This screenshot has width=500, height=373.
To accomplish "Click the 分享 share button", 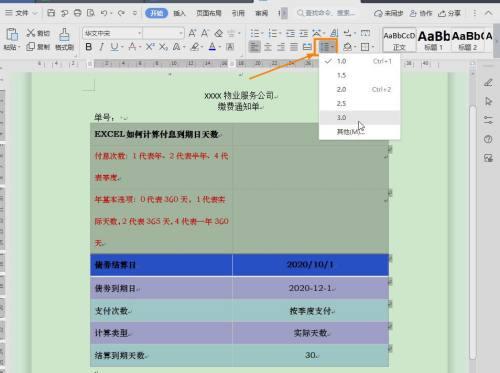I will tap(449, 13).
